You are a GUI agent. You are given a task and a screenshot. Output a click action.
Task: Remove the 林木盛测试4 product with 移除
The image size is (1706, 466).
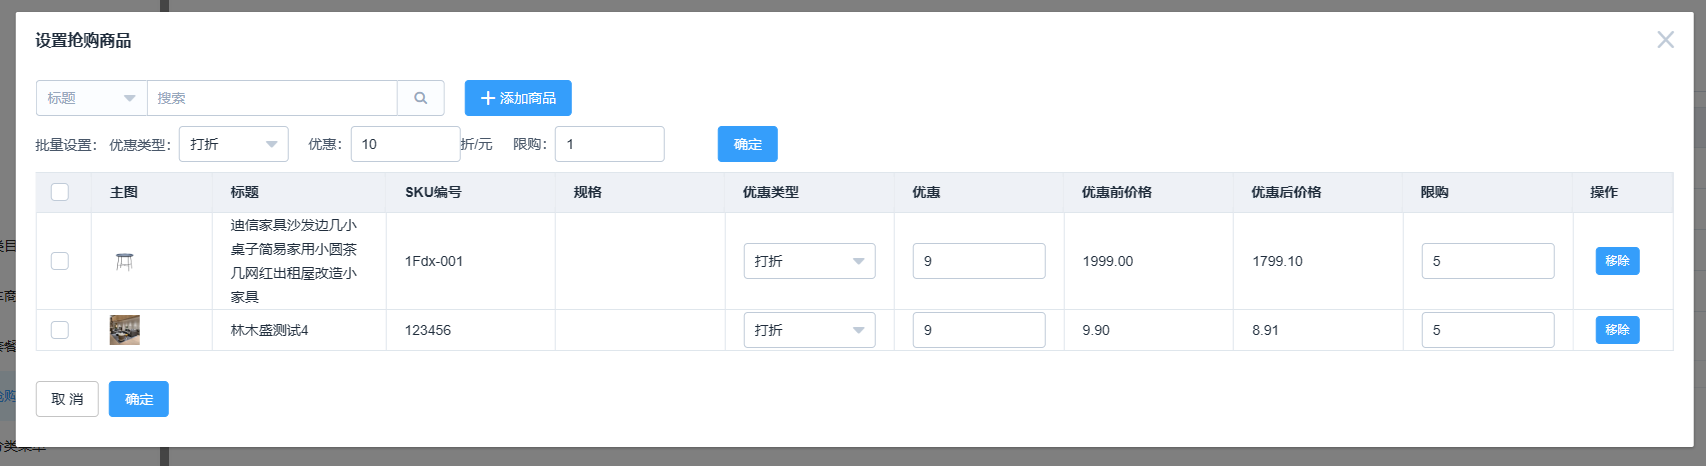(x=1617, y=330)
